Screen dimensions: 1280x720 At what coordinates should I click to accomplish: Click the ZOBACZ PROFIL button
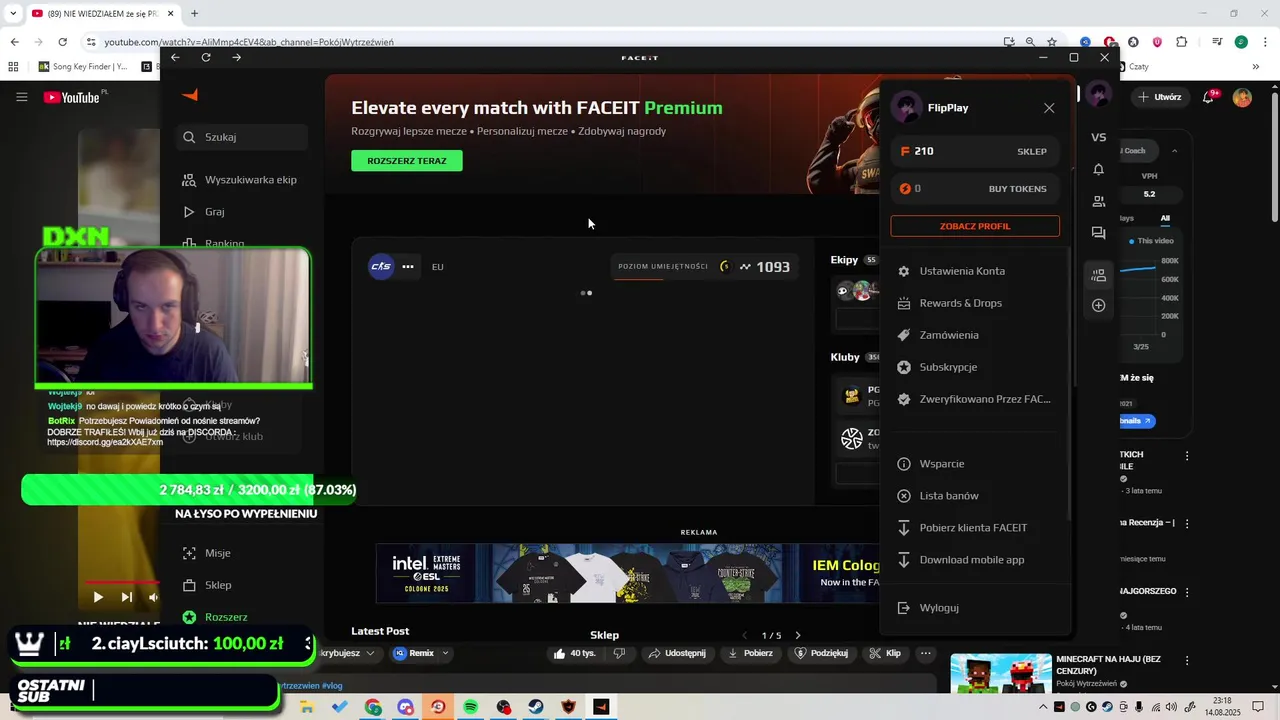click(975, 226)
